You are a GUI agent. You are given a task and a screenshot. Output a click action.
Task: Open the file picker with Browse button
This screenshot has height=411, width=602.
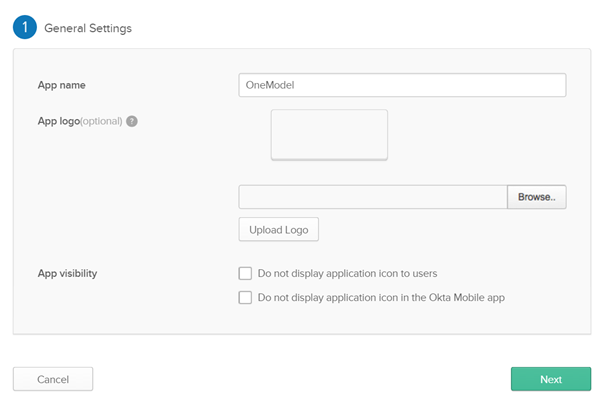(537, 197)
